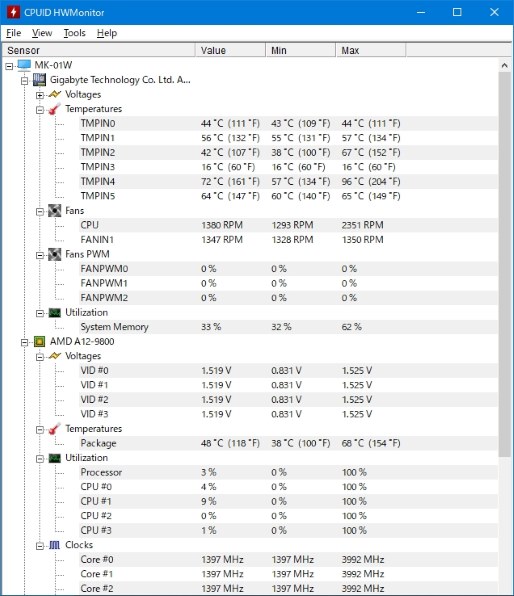
Task: Select the TMPIN3 row
Action: (x=288, y=167)
